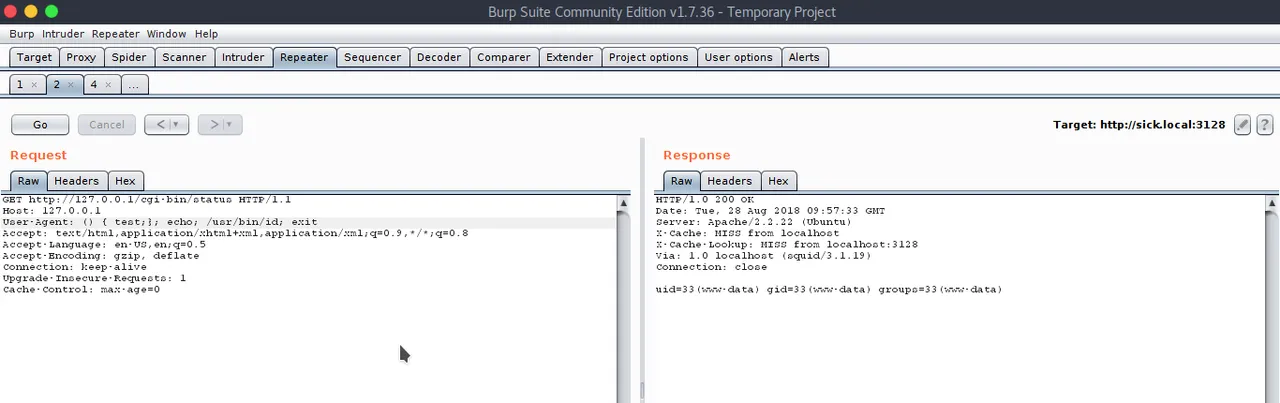
Task: Switch to the Decoder tab
Action: click(x=439, y=57)
